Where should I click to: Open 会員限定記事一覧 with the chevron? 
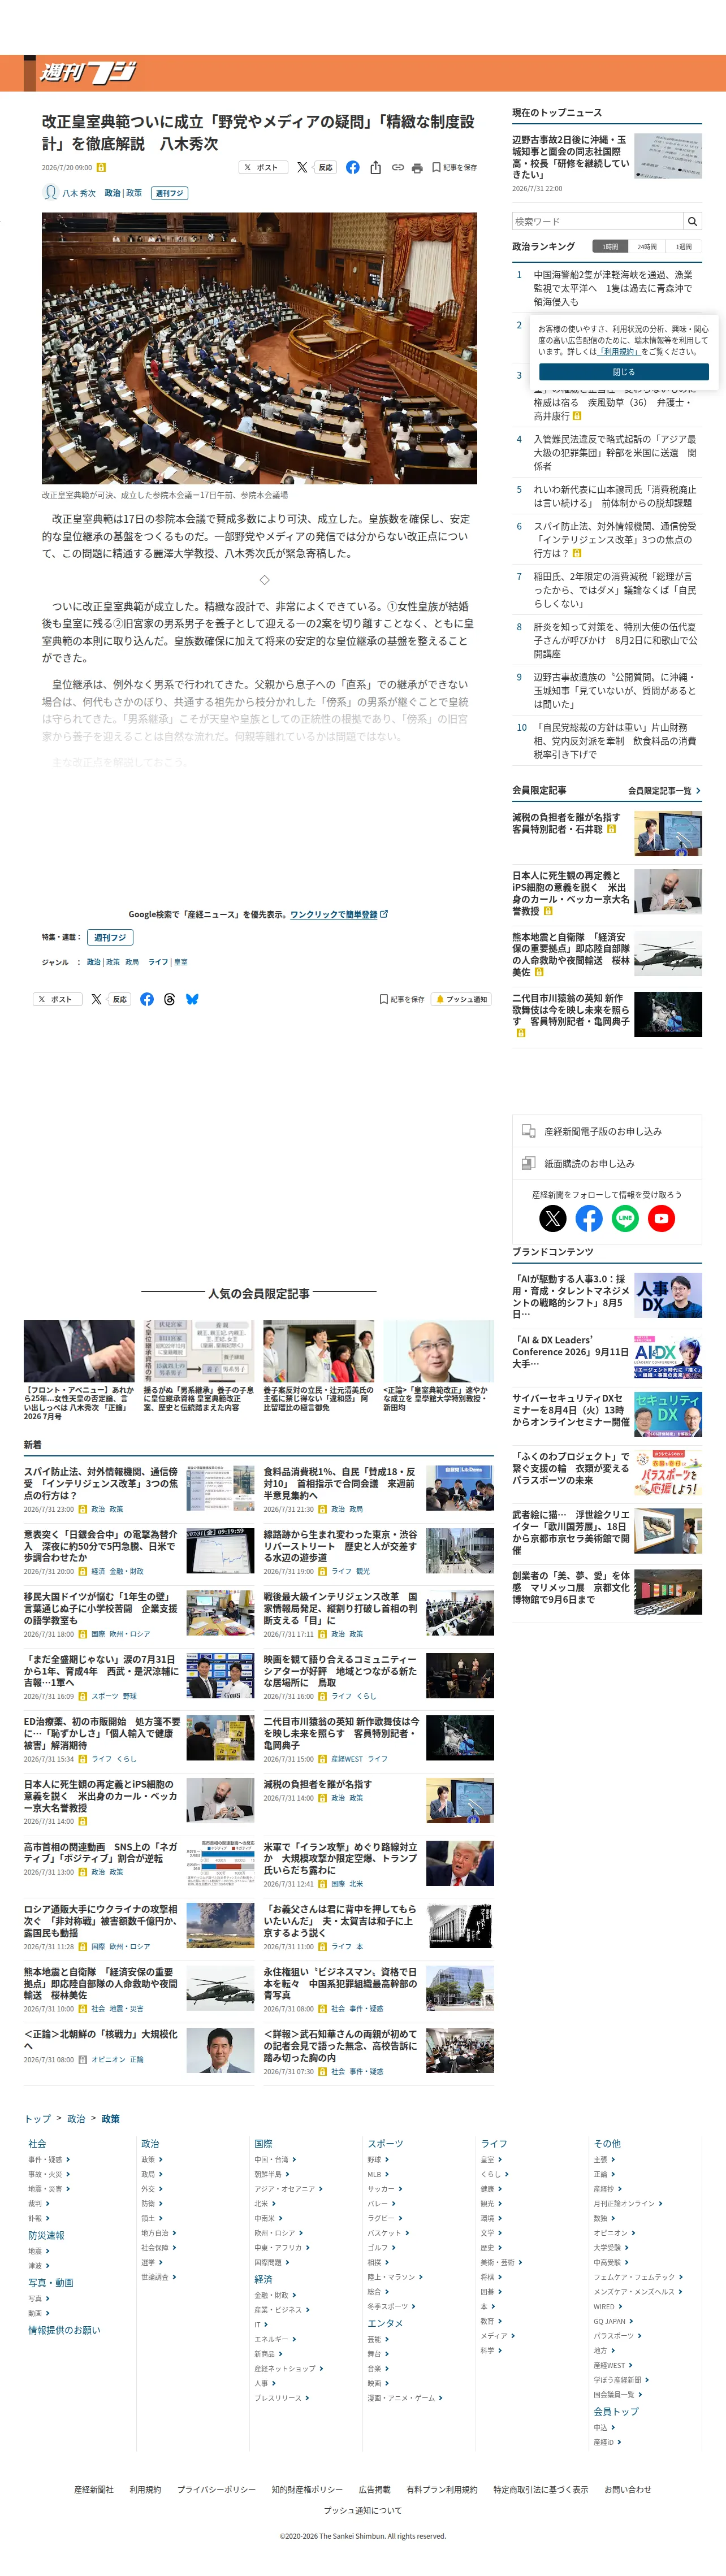tap(664, 791)
